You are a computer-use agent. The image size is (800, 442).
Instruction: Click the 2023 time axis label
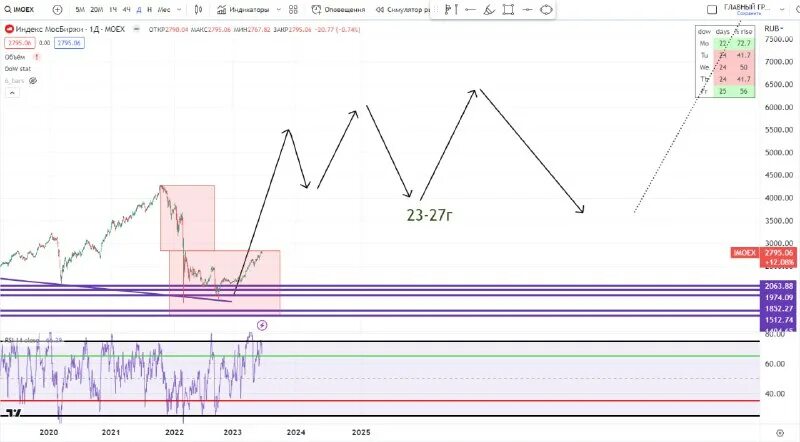(x=233, y=432)
